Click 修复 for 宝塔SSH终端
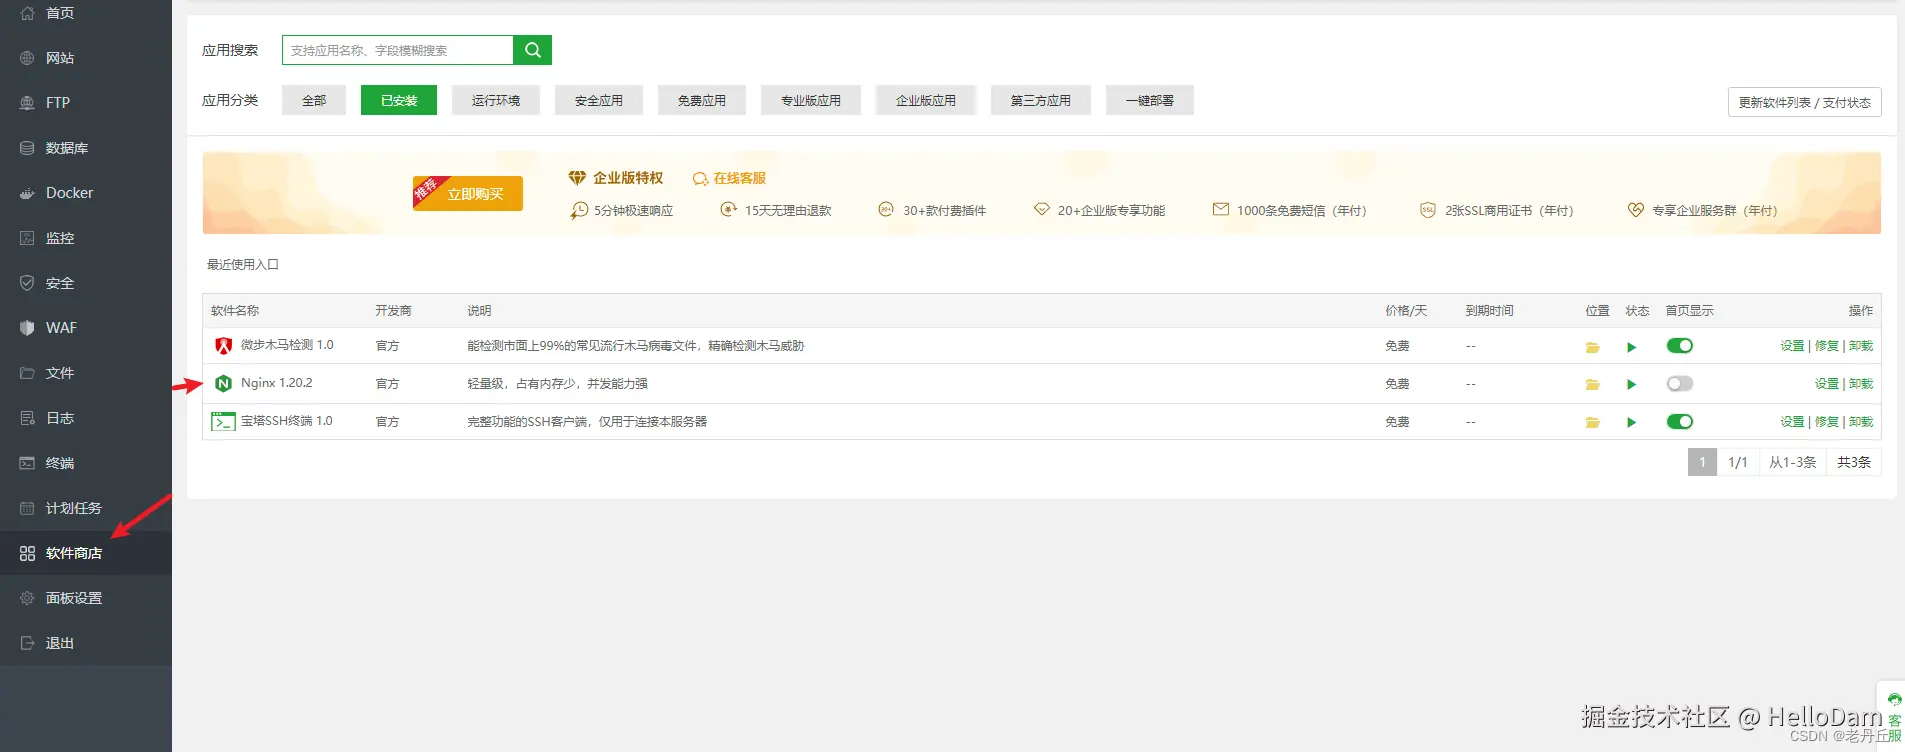 pos(1827,422)
